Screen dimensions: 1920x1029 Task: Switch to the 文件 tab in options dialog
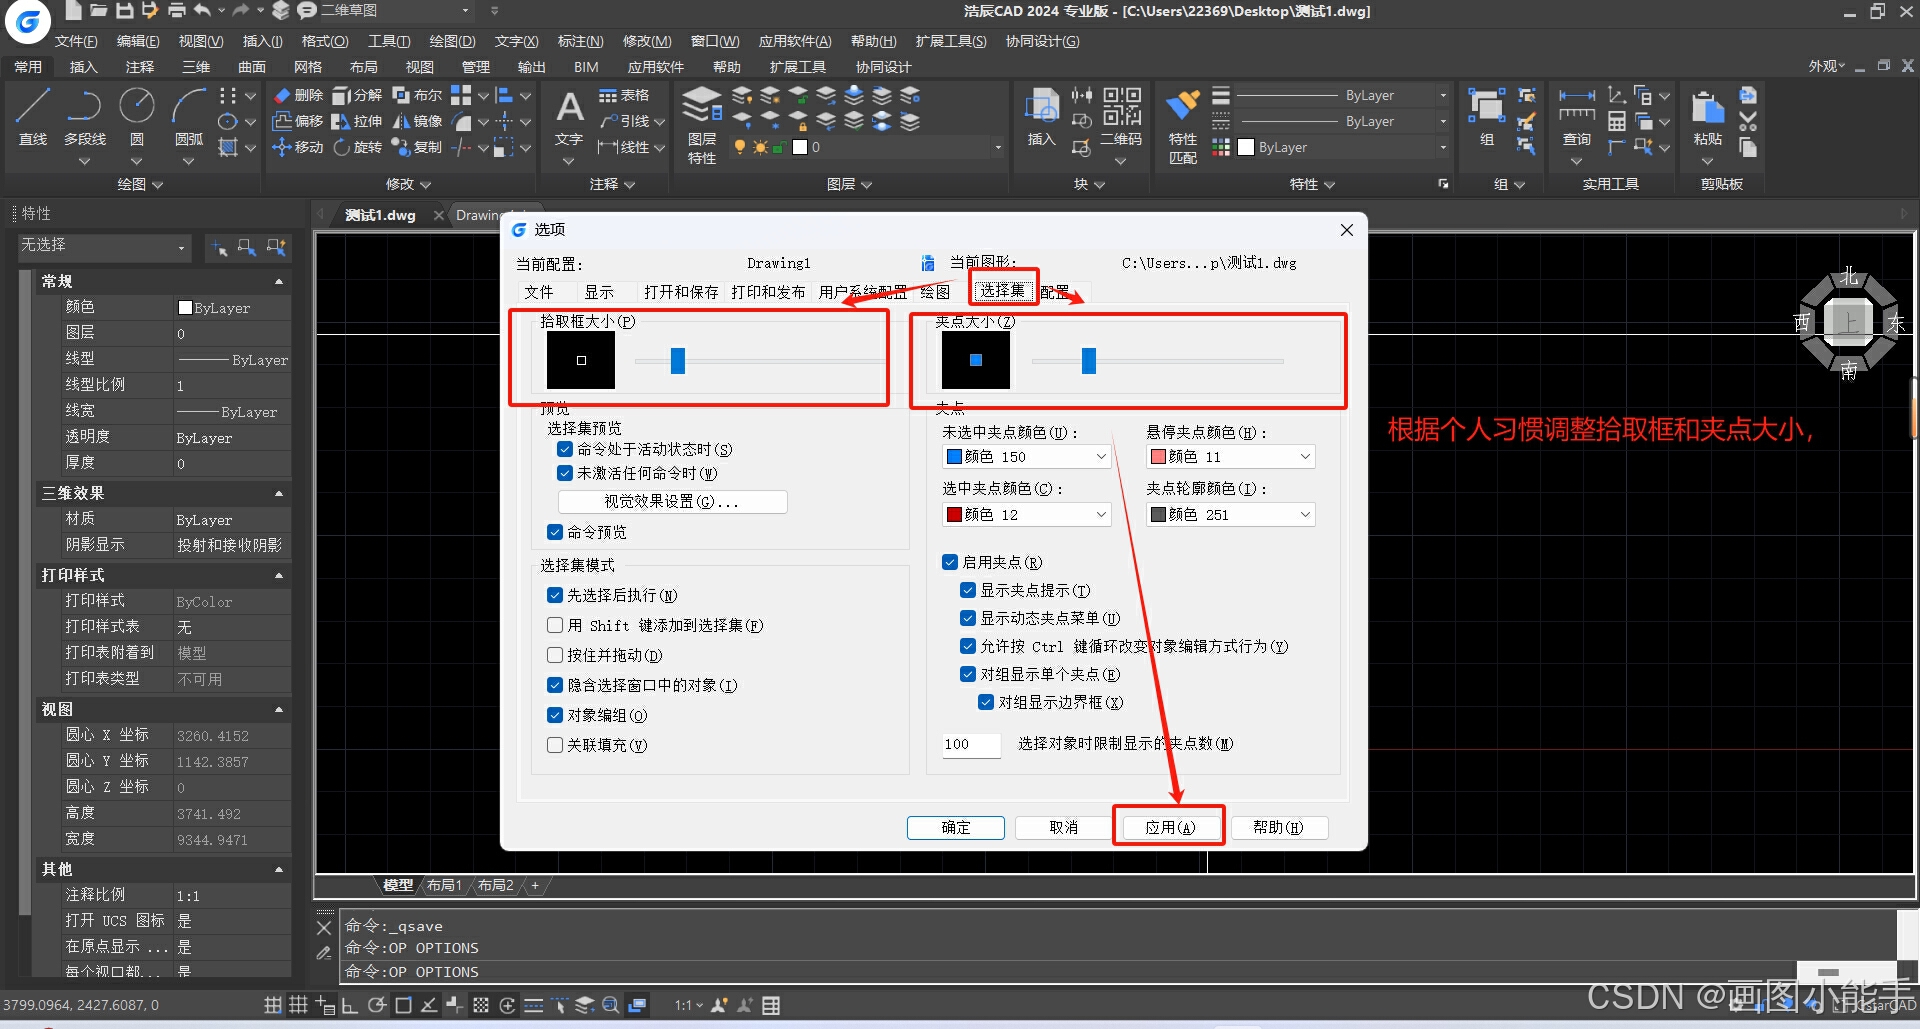[539, 292]
